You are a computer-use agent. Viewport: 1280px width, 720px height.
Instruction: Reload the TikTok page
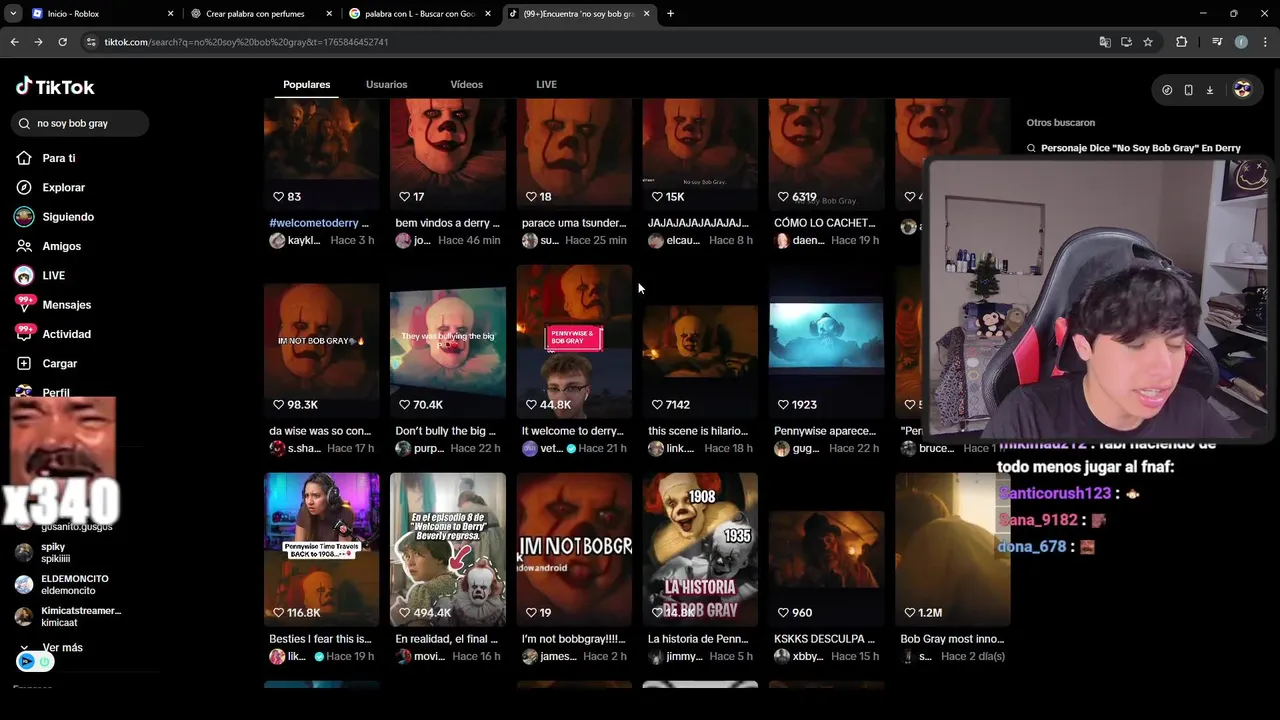pyautogui.click(x=62, y=42)
